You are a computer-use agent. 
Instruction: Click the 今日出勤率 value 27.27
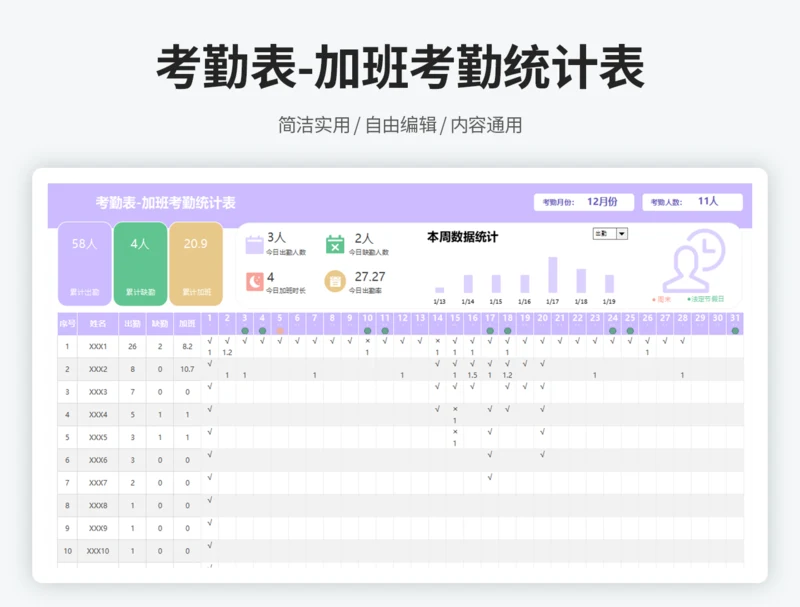370,277
